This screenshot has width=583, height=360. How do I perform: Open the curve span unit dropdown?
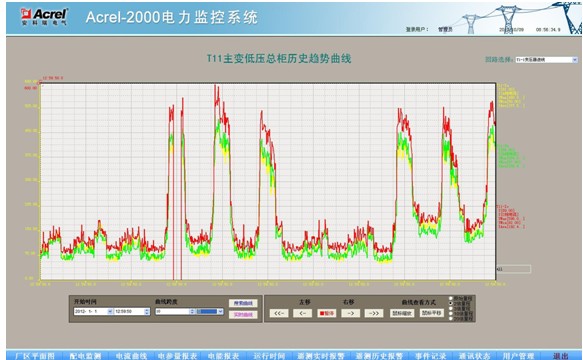coord(210,311)
